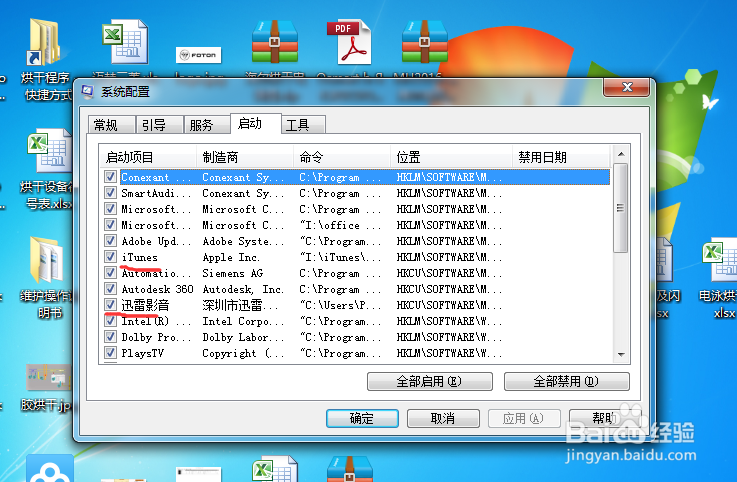Uncheck the Dolby Pro... startup checkbox
Viewport: 737px width, 482px height.
point(110,337)
